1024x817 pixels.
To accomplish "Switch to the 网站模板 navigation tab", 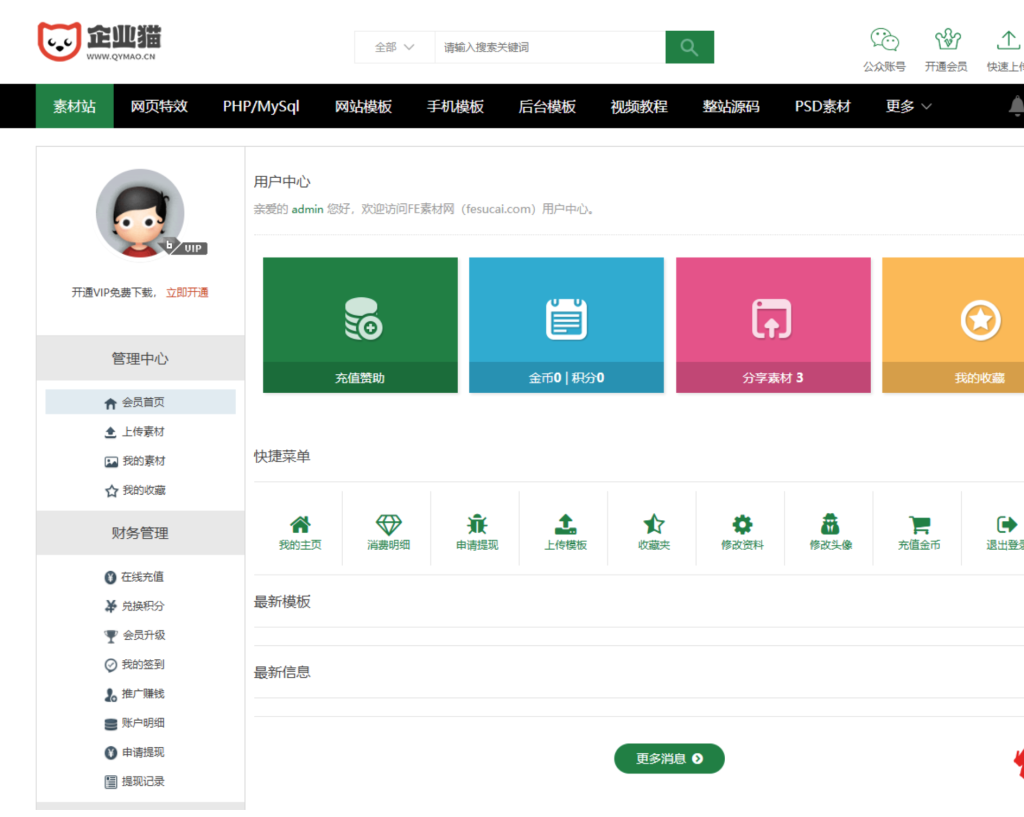I will pyautogui.click(x=364, y=105).
